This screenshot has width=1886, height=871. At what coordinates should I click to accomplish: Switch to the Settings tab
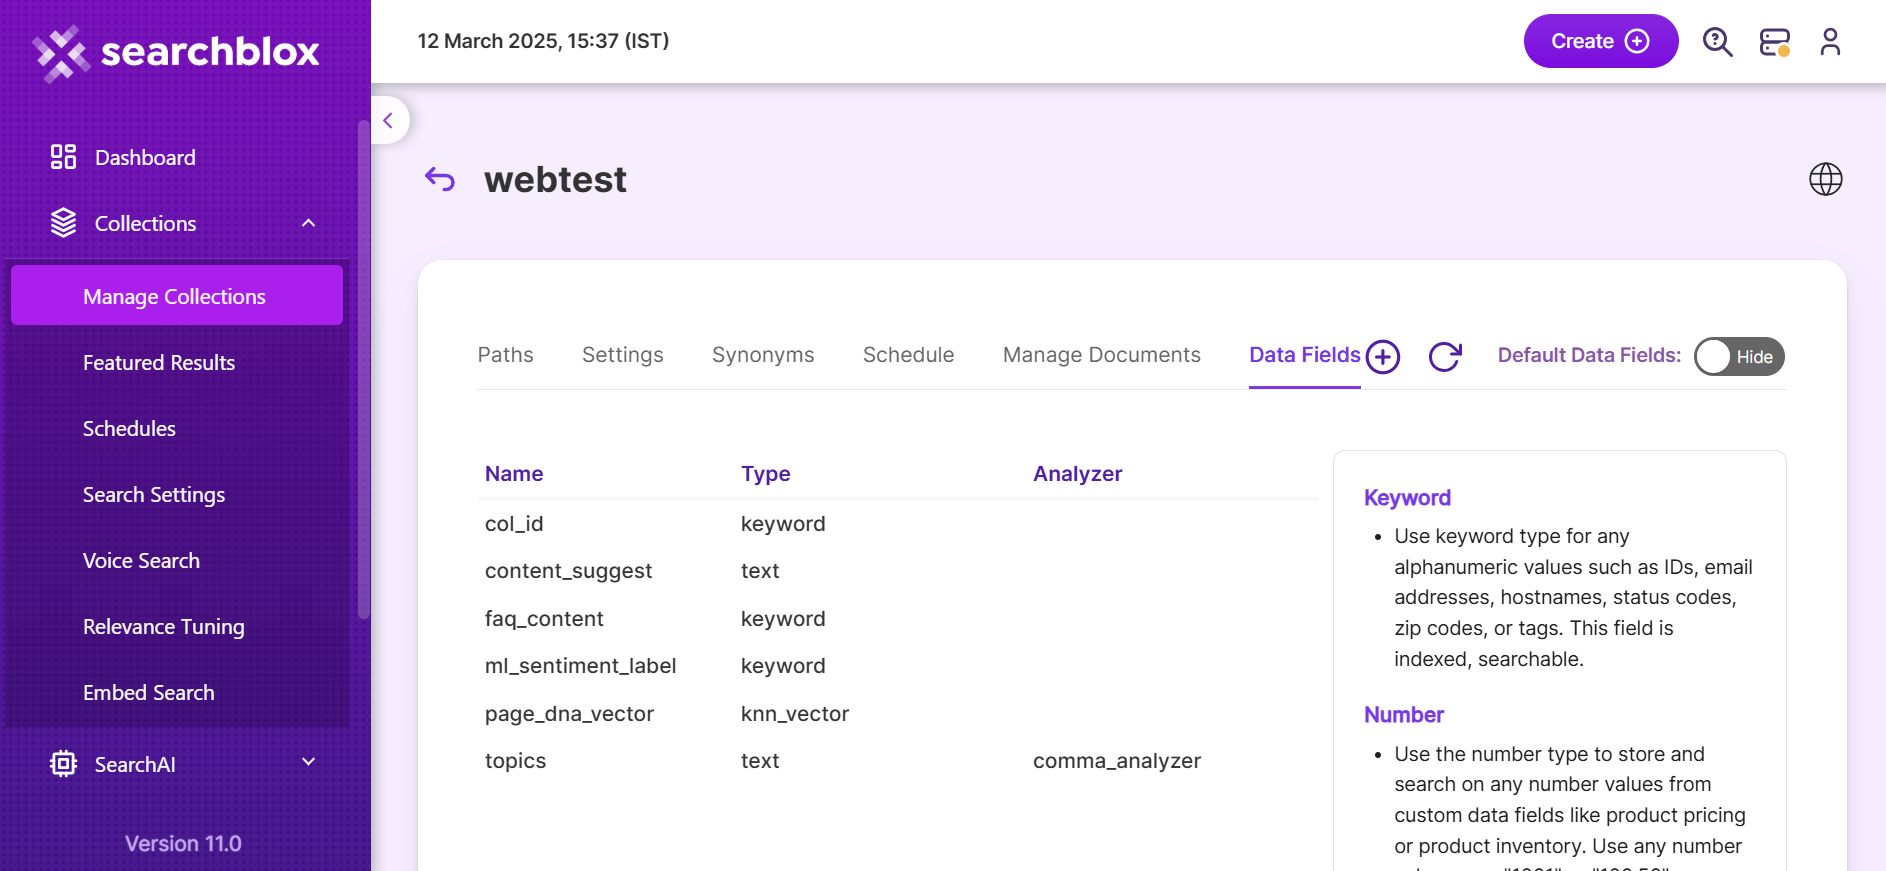623,355
